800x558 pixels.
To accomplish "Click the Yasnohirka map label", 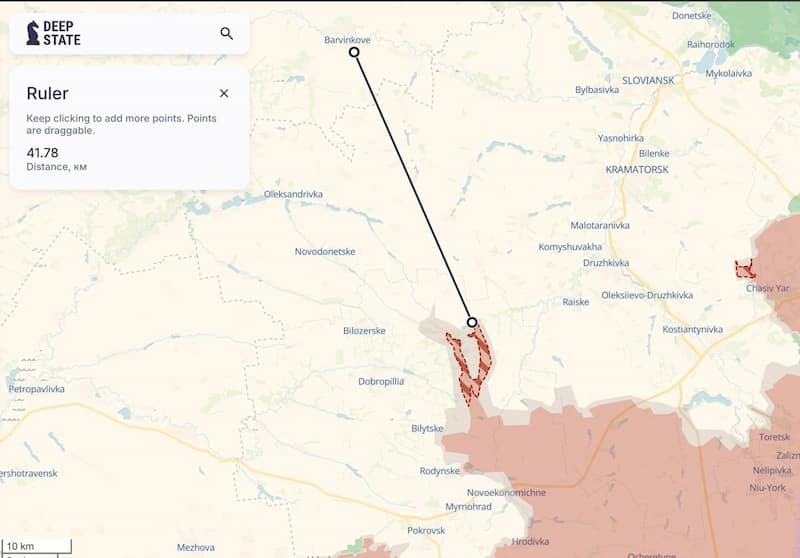I will tap(620, 138).
